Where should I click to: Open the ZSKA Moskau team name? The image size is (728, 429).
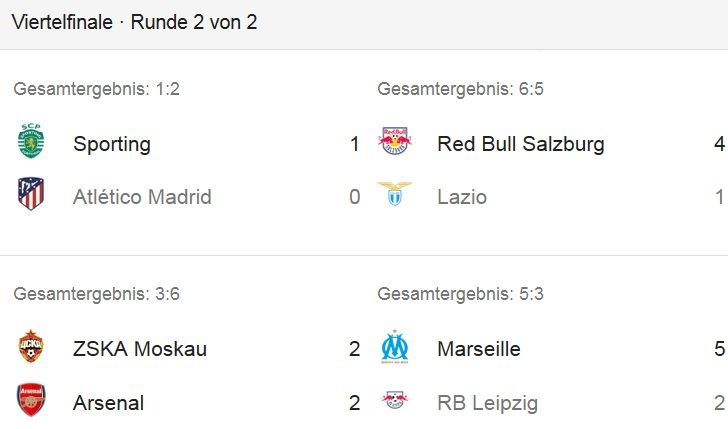(140, 349)
